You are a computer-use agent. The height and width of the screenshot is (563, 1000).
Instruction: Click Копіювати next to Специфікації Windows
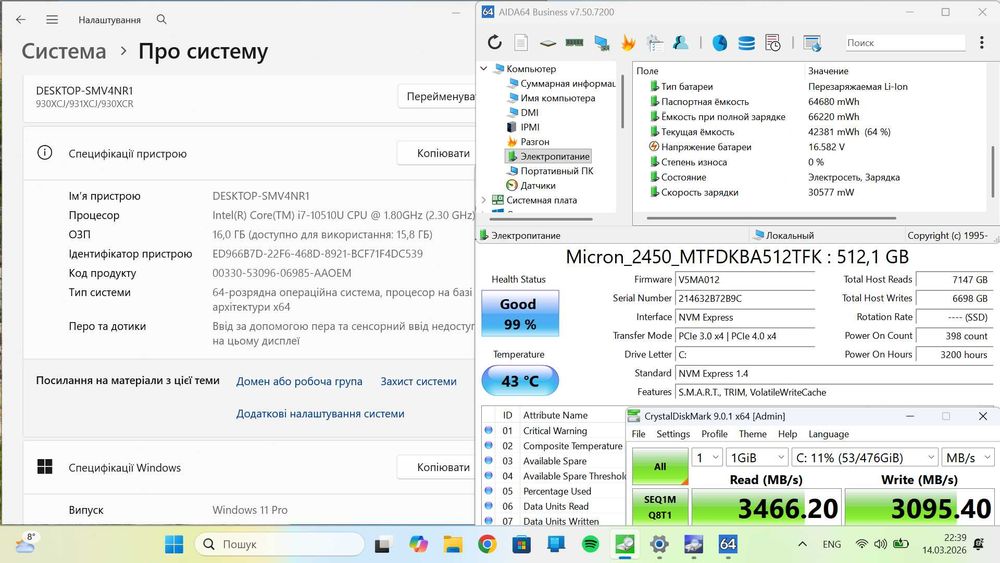437,467
